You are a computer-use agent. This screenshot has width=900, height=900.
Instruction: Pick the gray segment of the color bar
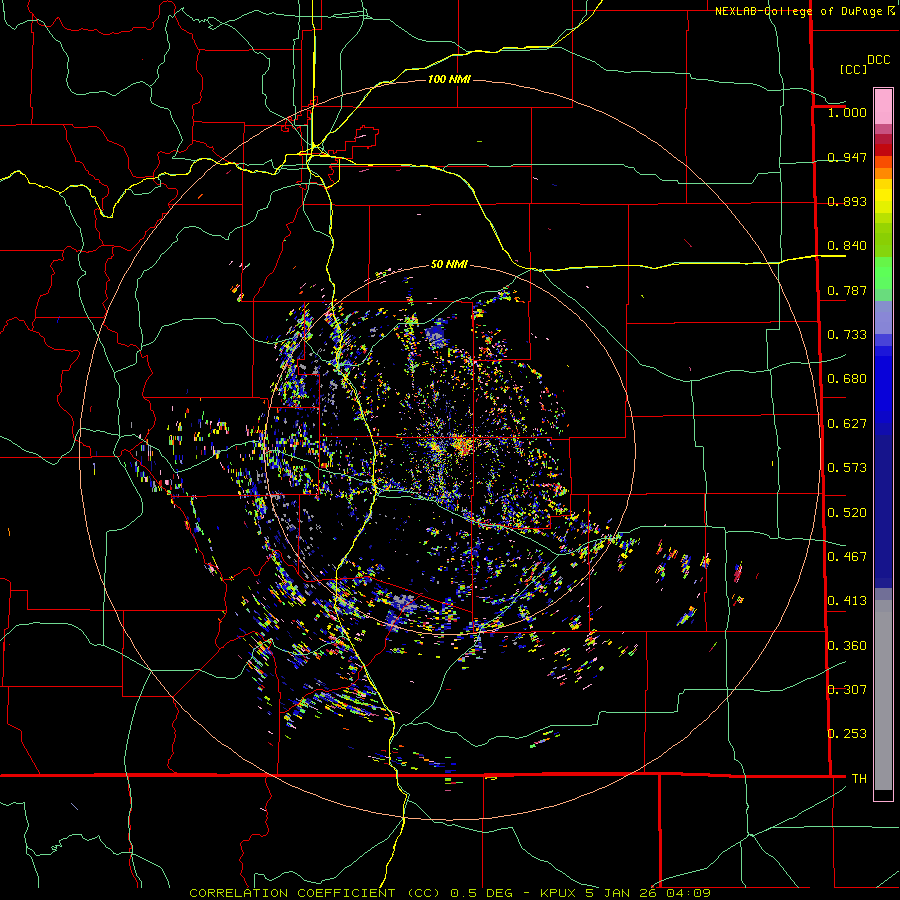[883, 695]
